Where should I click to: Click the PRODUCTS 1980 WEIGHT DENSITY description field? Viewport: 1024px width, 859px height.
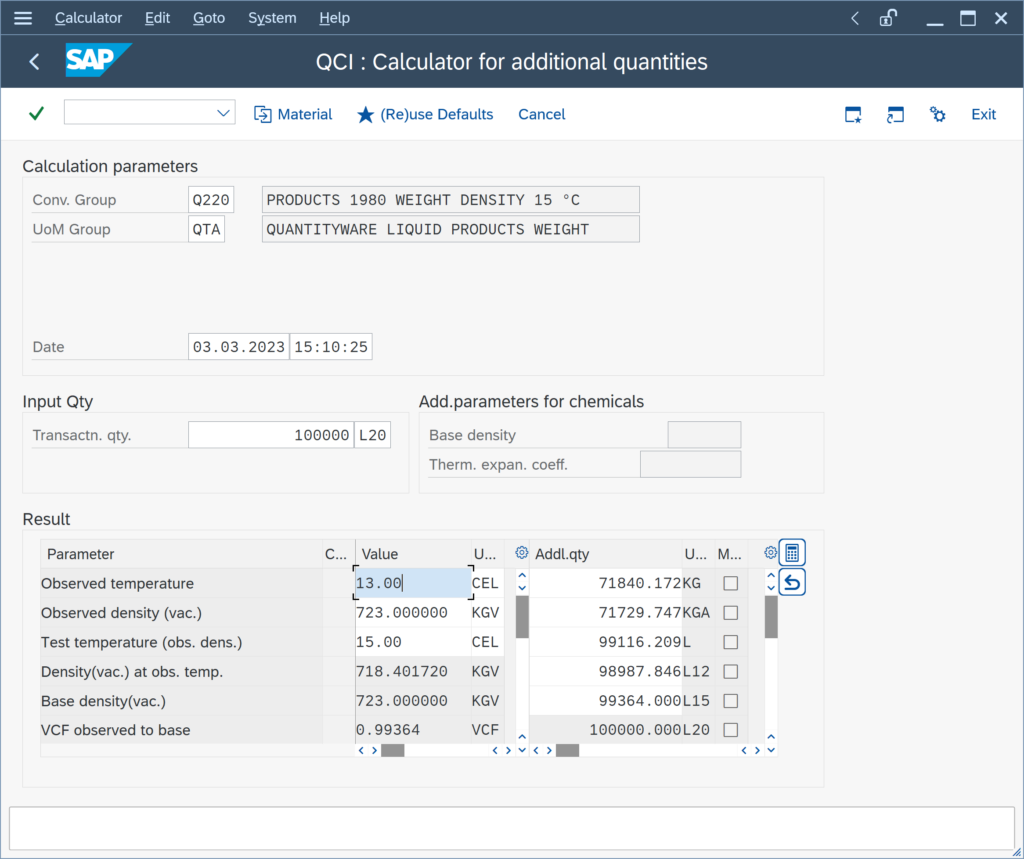click(x=451, y=199)
